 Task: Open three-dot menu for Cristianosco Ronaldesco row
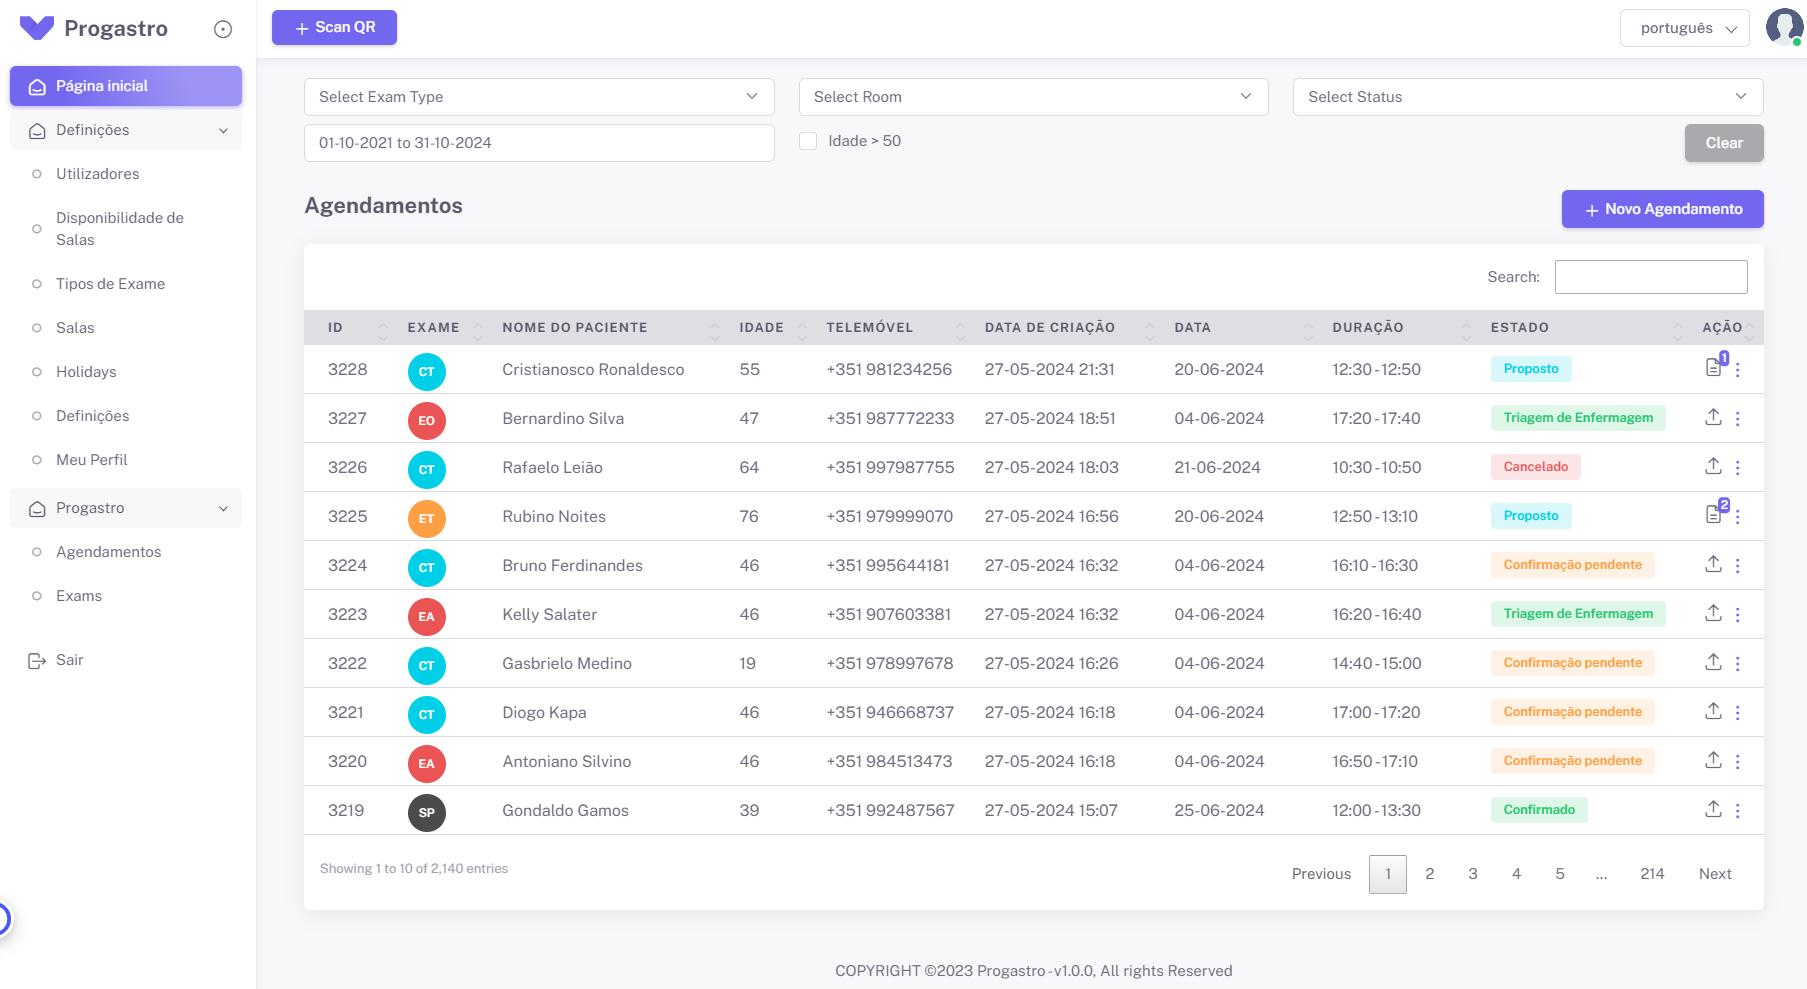point(1738,370)
